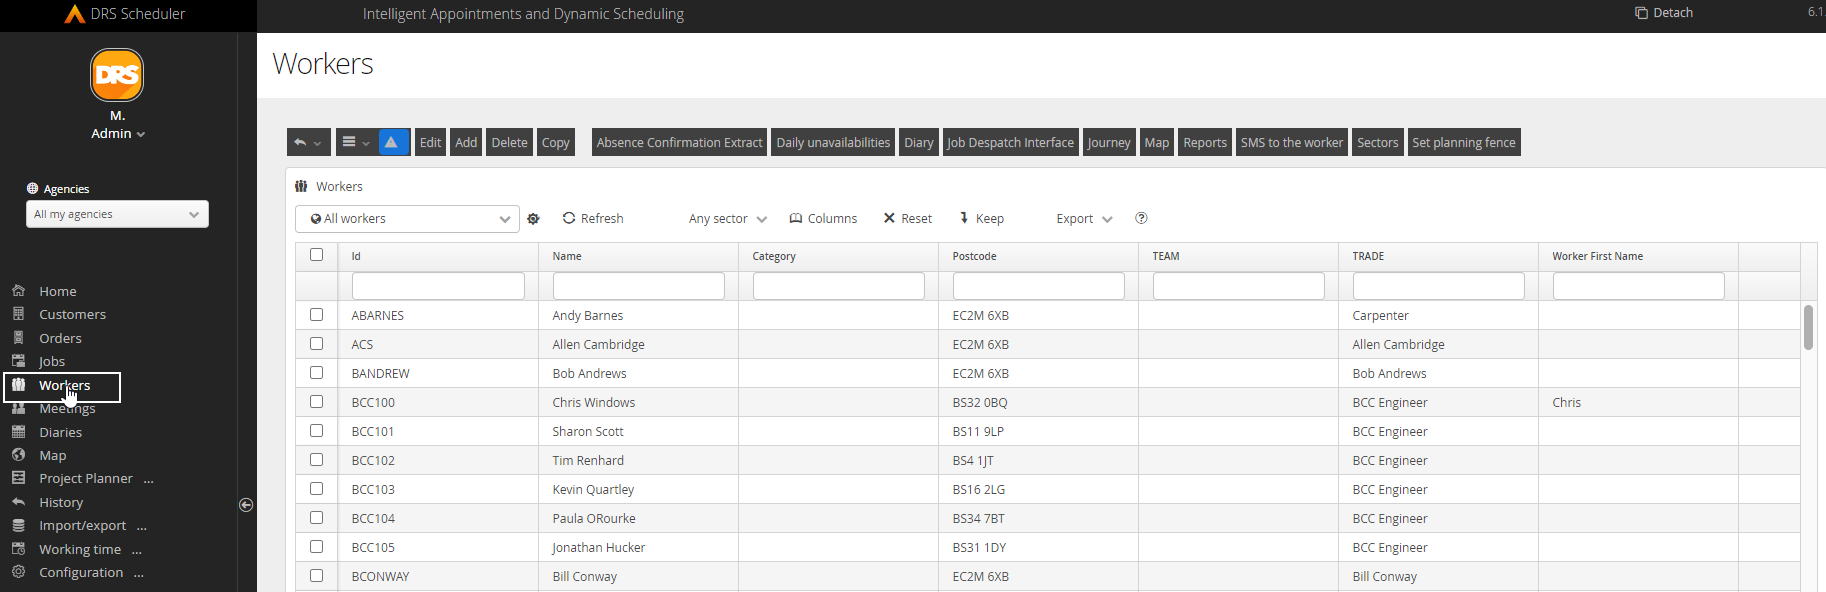This screenshot has height=592, width=1826.
Task: Open the help question mark icon
Action: click(1141, 218)
